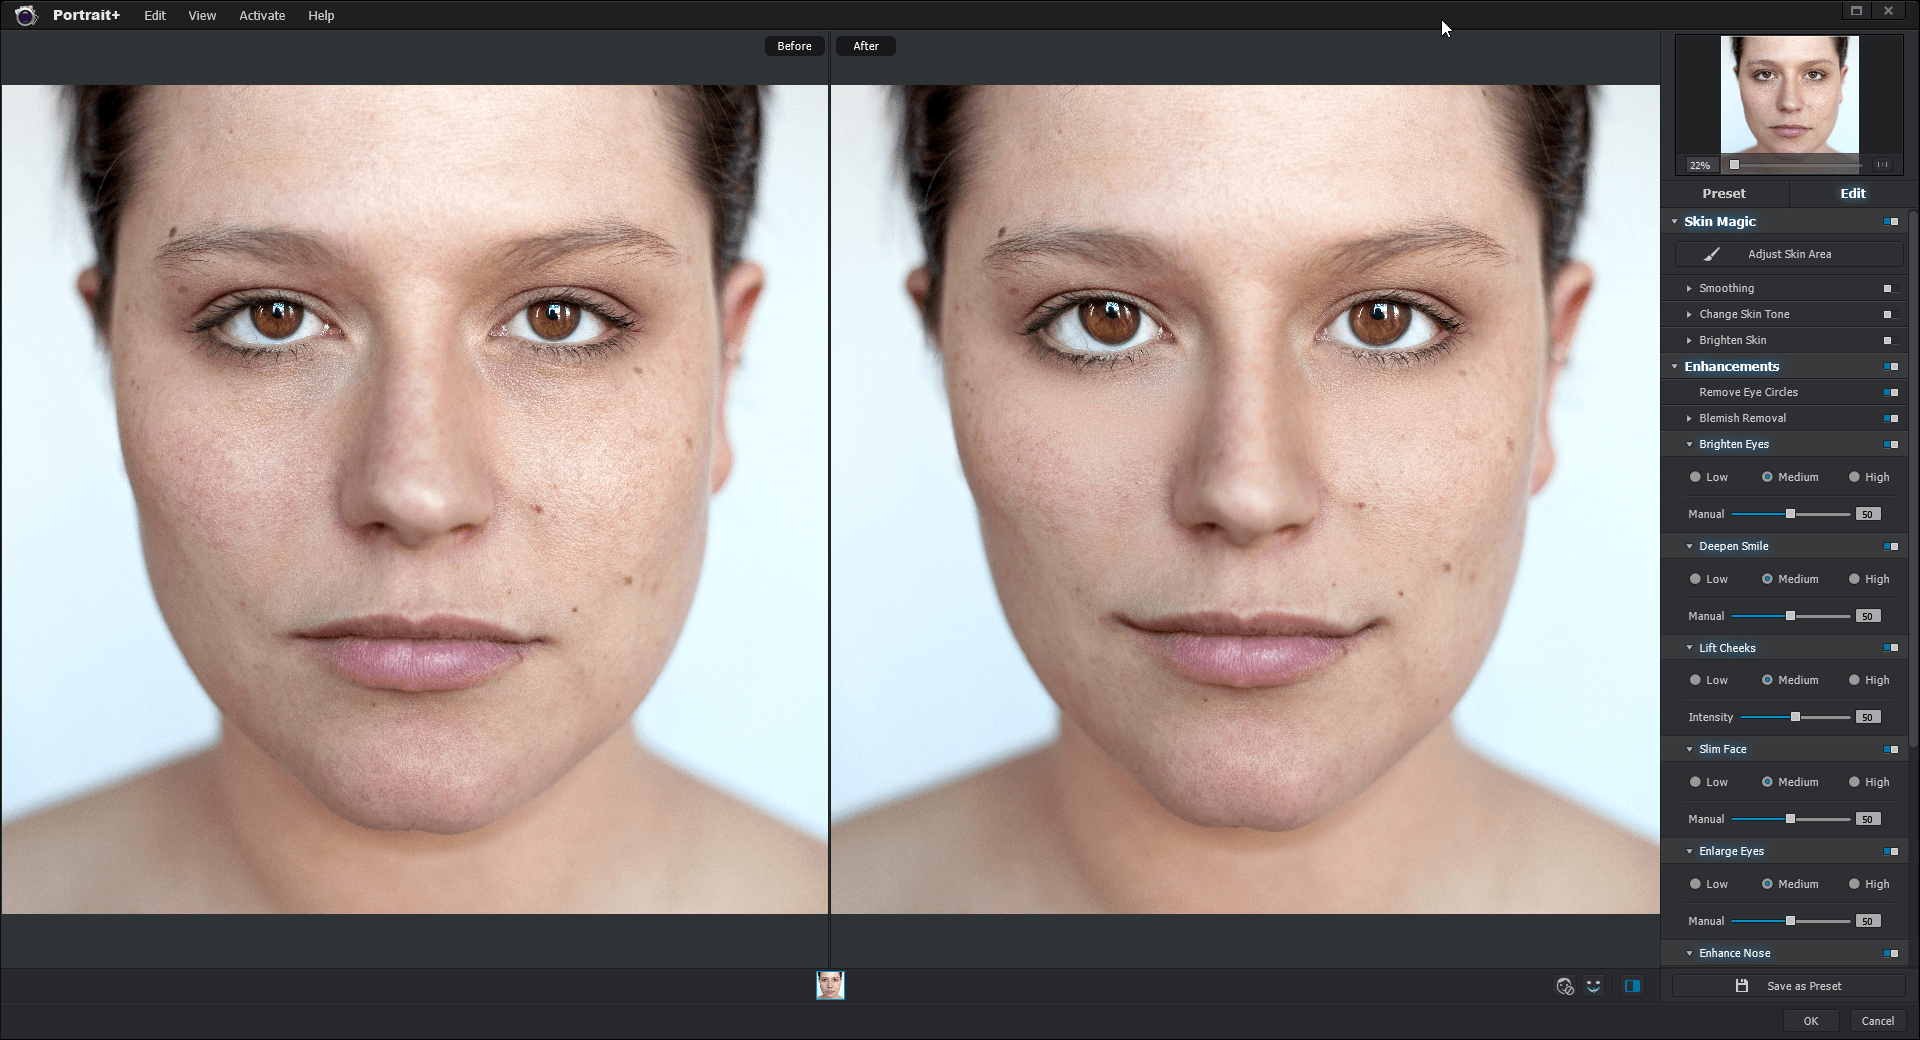Open the View menu

[x=202, y=15]
